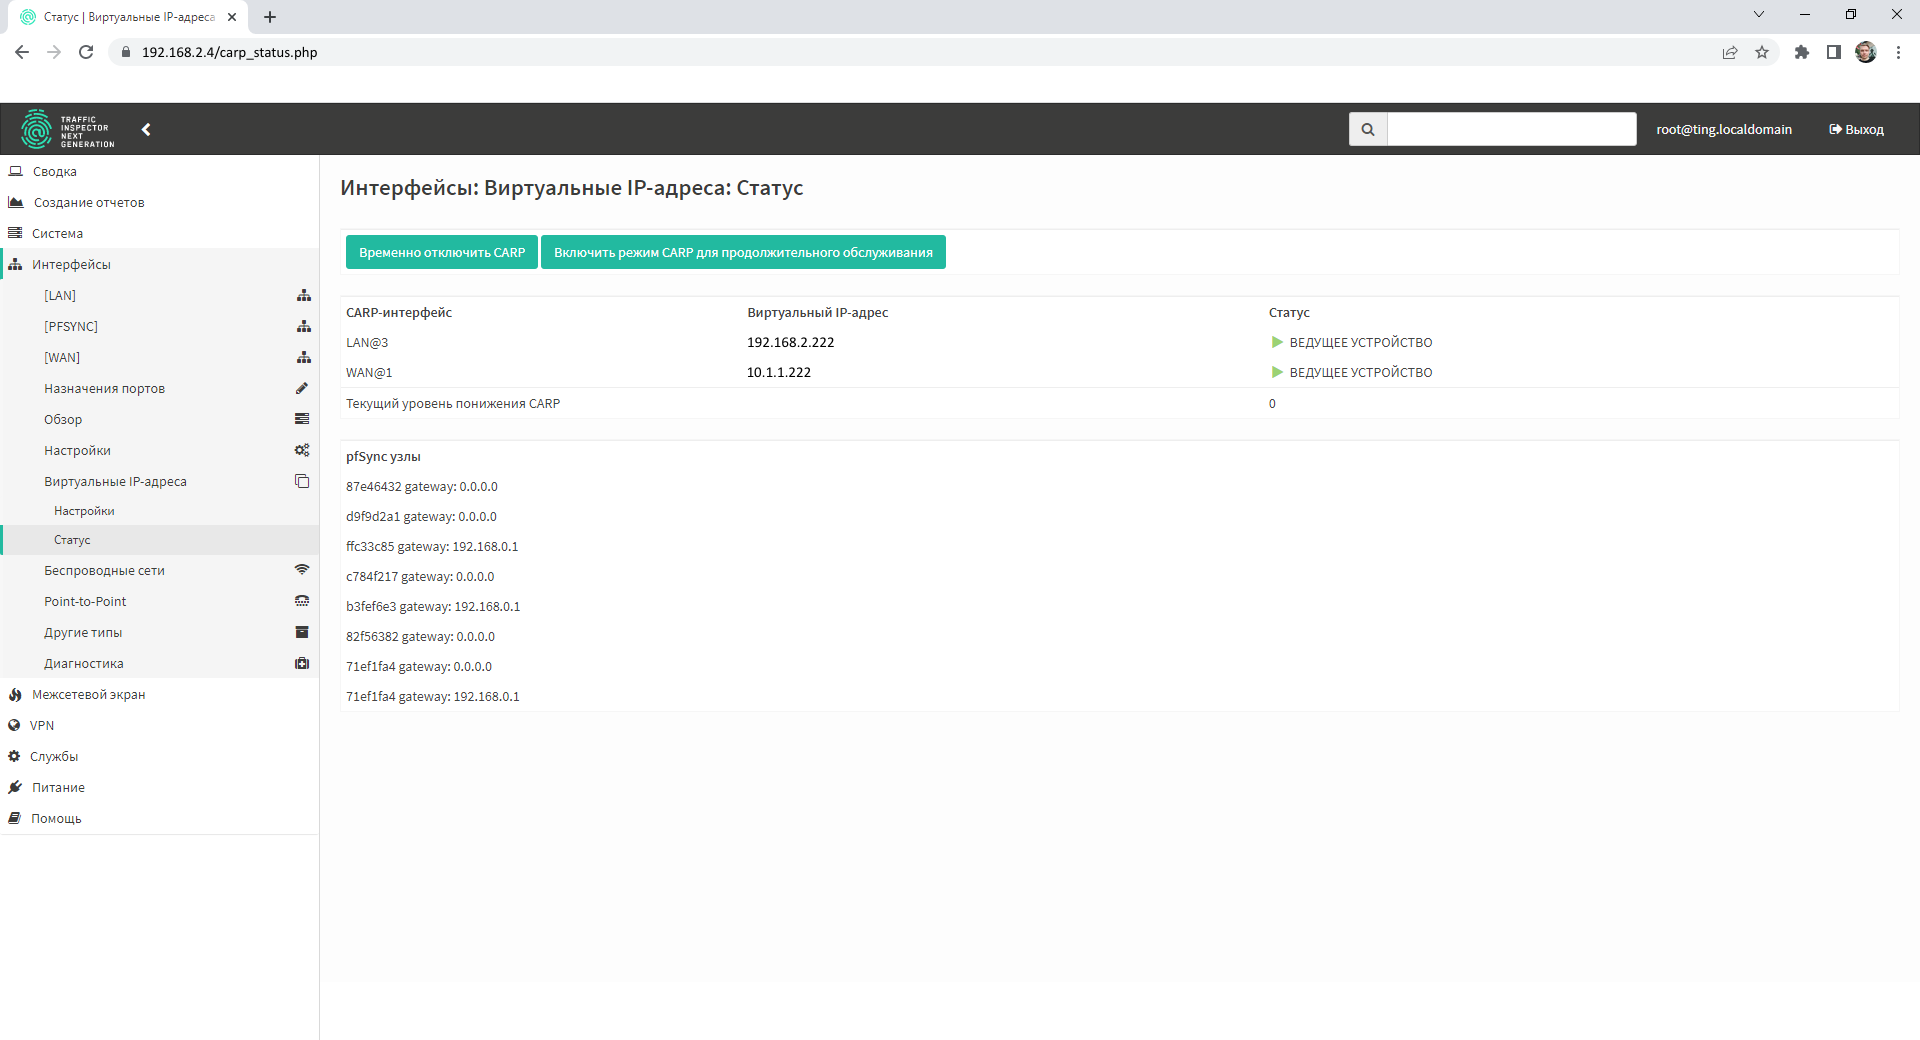Screen dimensions: 1920x1040
Task: Collapse the sidebar with the chevron arrow
Action: pos(146,129)
